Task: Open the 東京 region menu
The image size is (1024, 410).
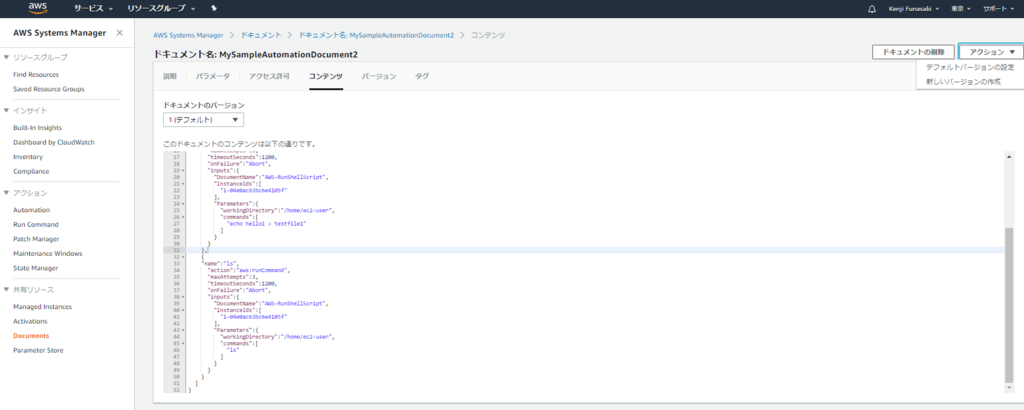Action: click(x=961, y=9)
